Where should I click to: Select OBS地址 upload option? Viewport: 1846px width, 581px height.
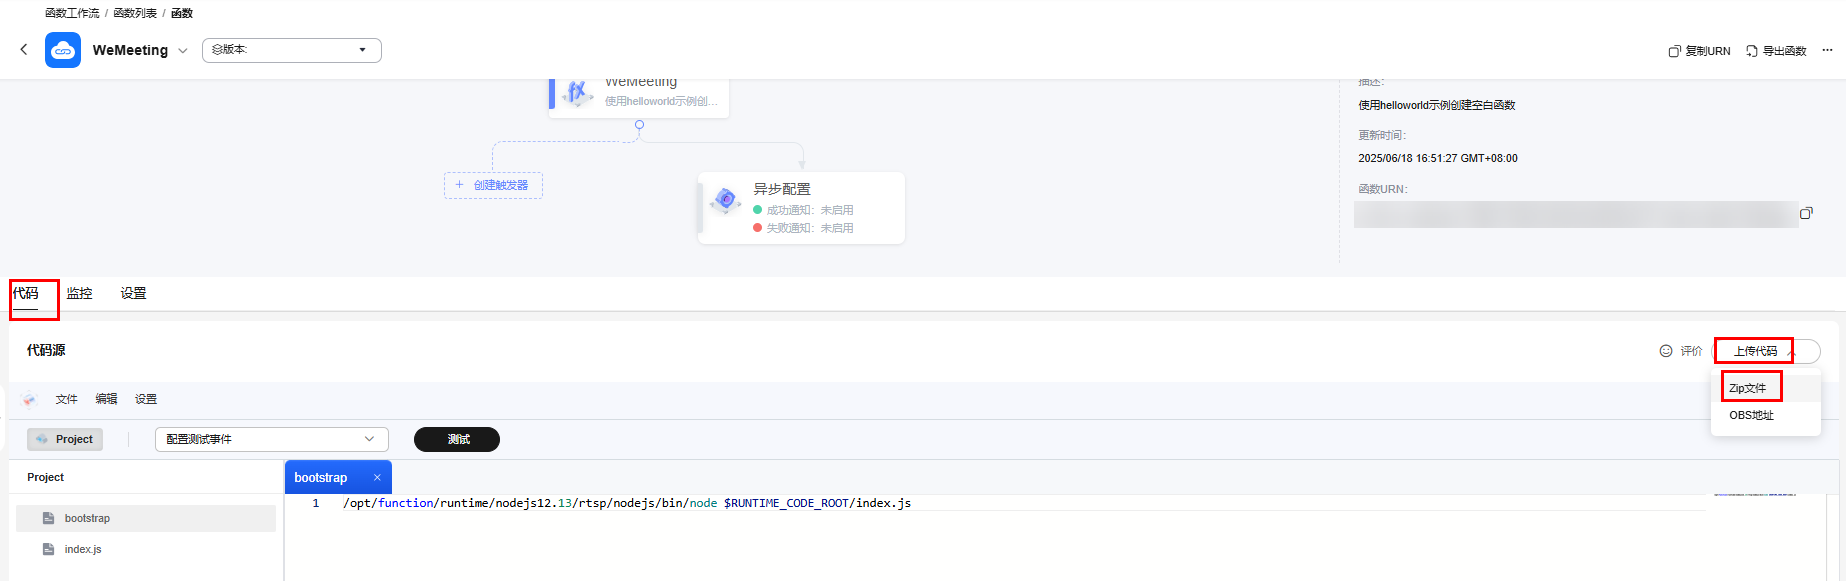(1751, 415)
